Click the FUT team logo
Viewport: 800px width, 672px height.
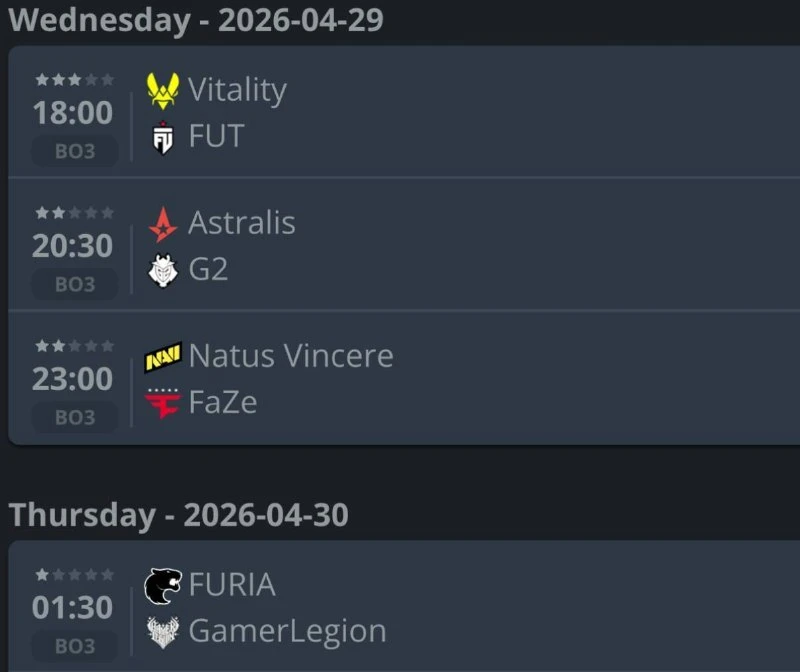coord(163,137)
